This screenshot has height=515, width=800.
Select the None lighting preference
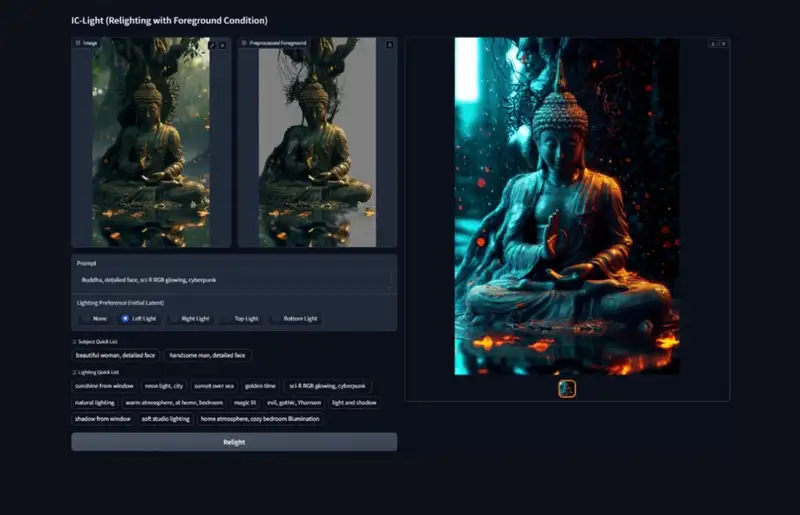95,318
